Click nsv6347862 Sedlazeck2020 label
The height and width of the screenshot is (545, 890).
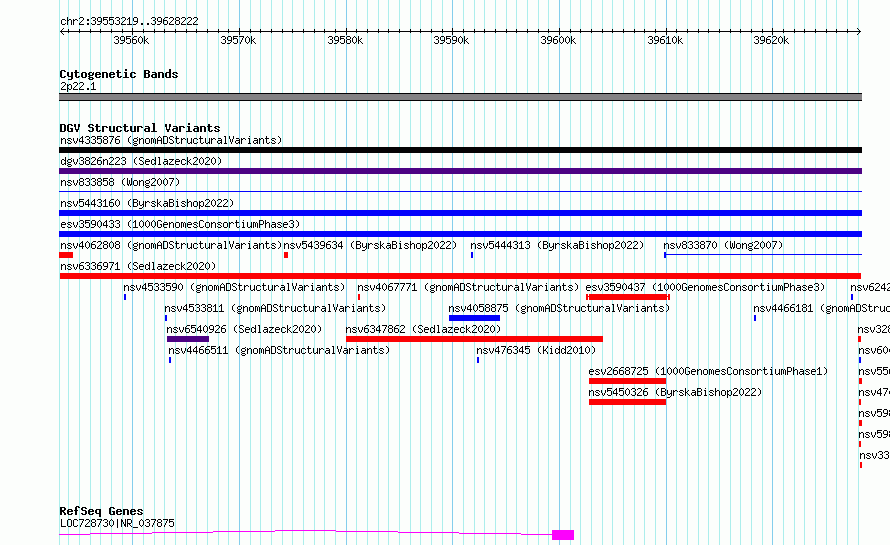click(423, 329)
